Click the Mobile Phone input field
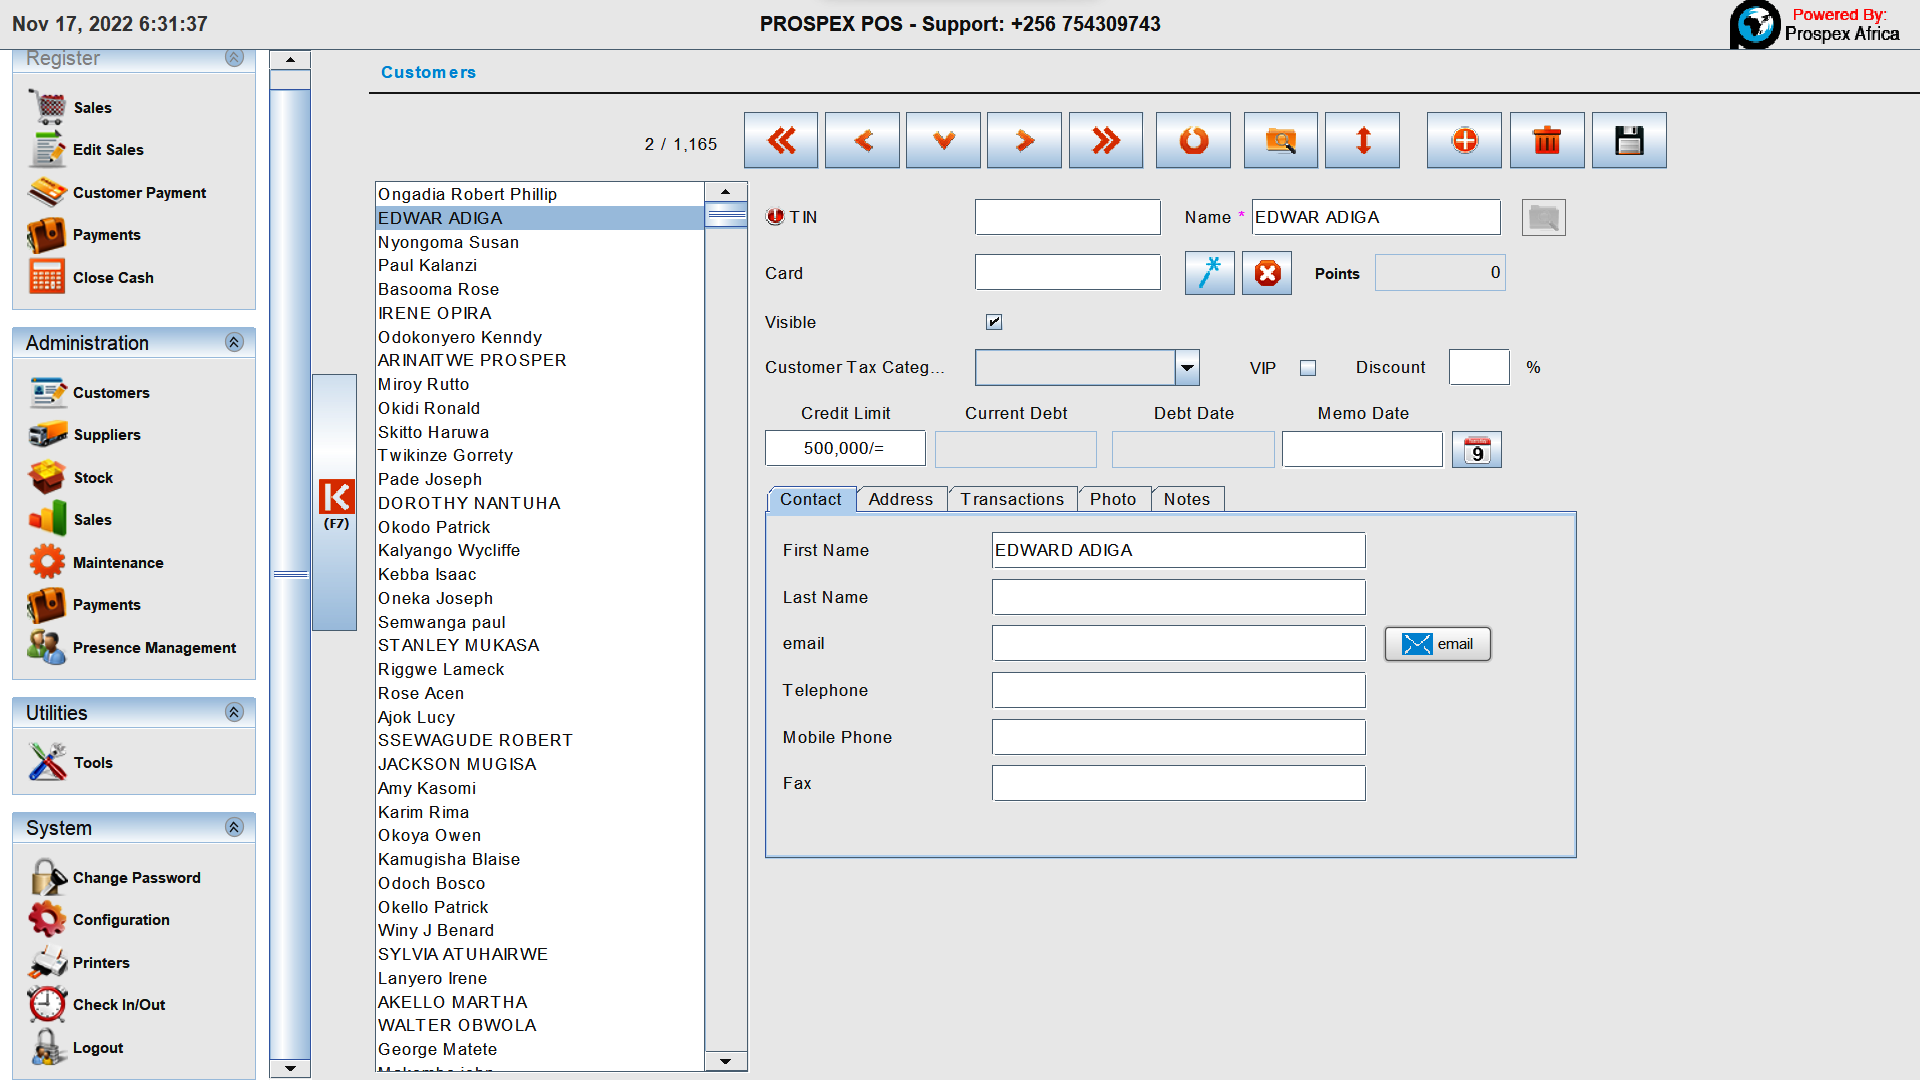 coord(1178,737)
